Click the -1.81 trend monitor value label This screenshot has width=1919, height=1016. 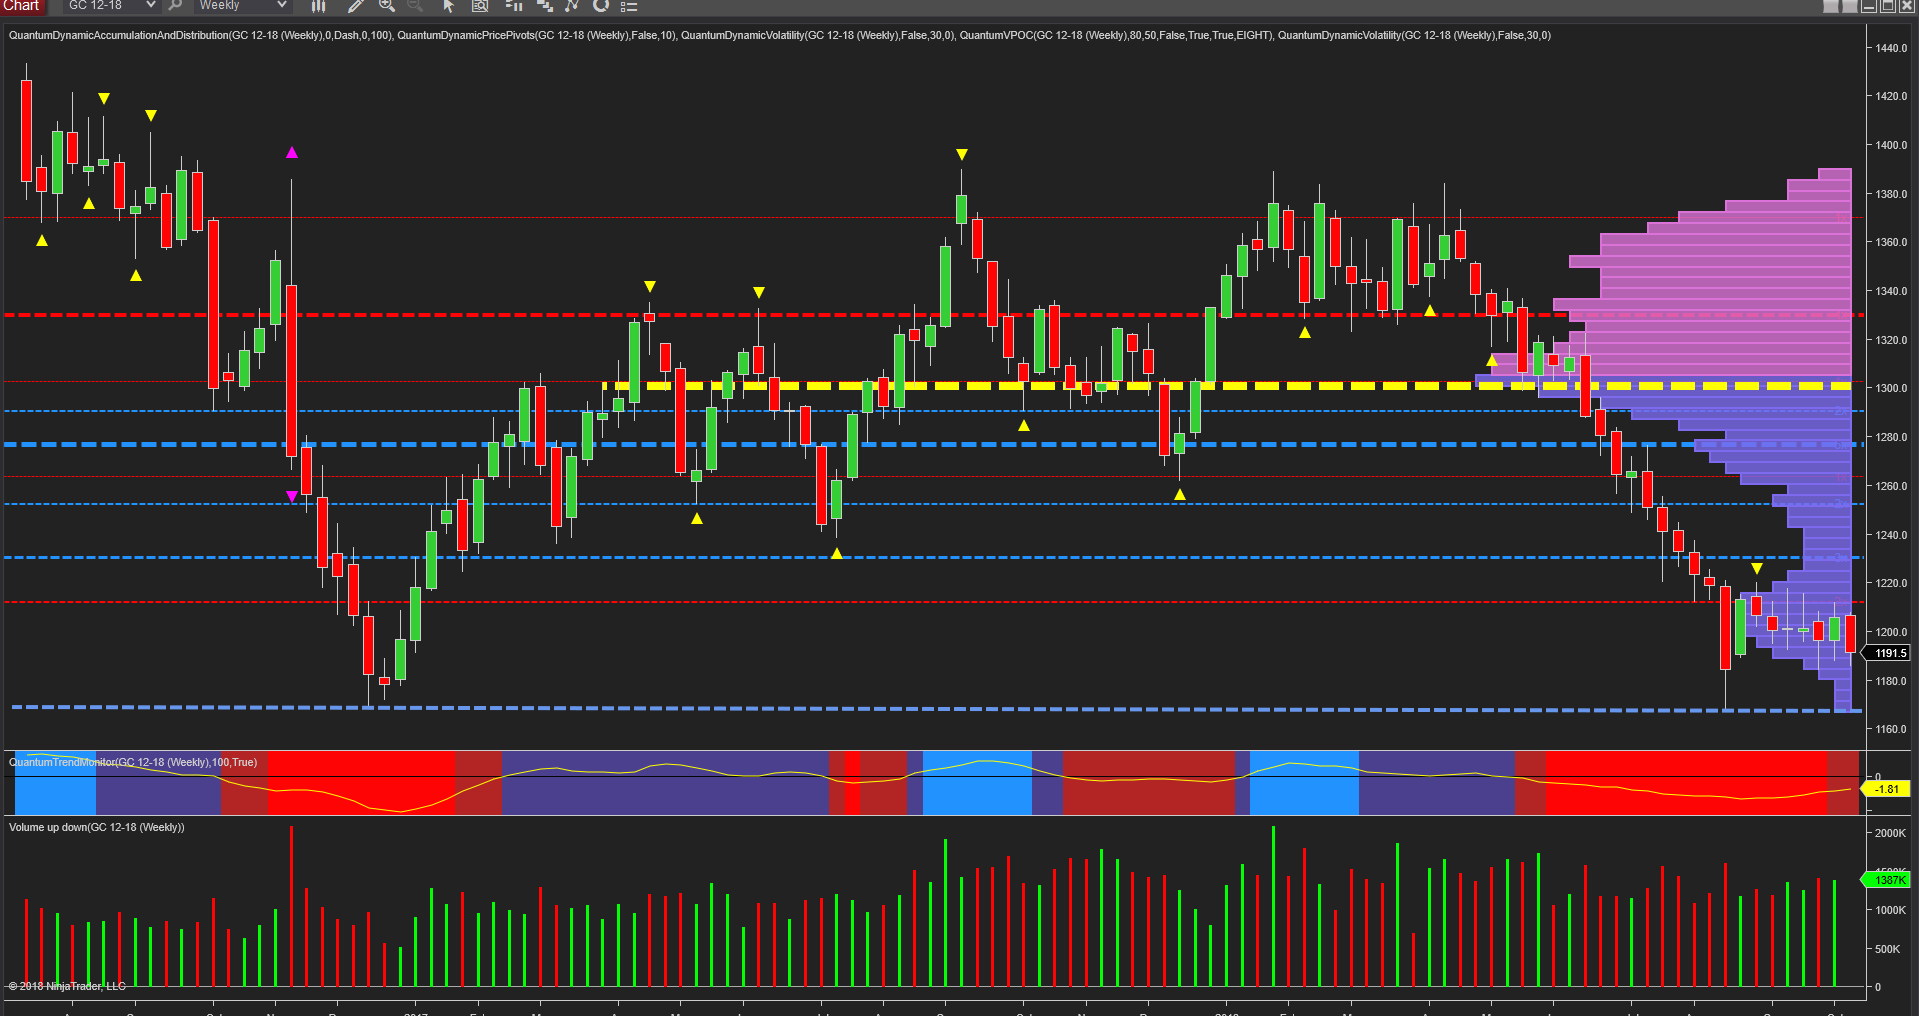click(x=1886, y=789)
